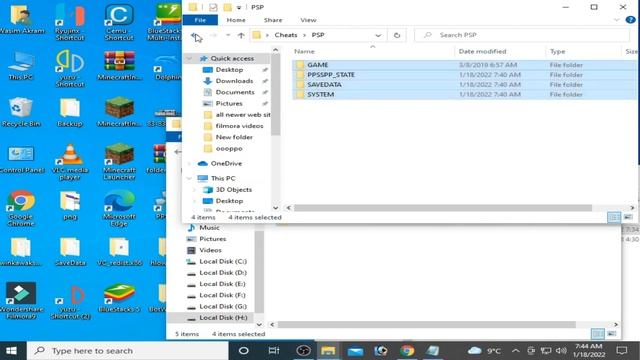Select Wondershare Filmora9 desktop icon

21,300
